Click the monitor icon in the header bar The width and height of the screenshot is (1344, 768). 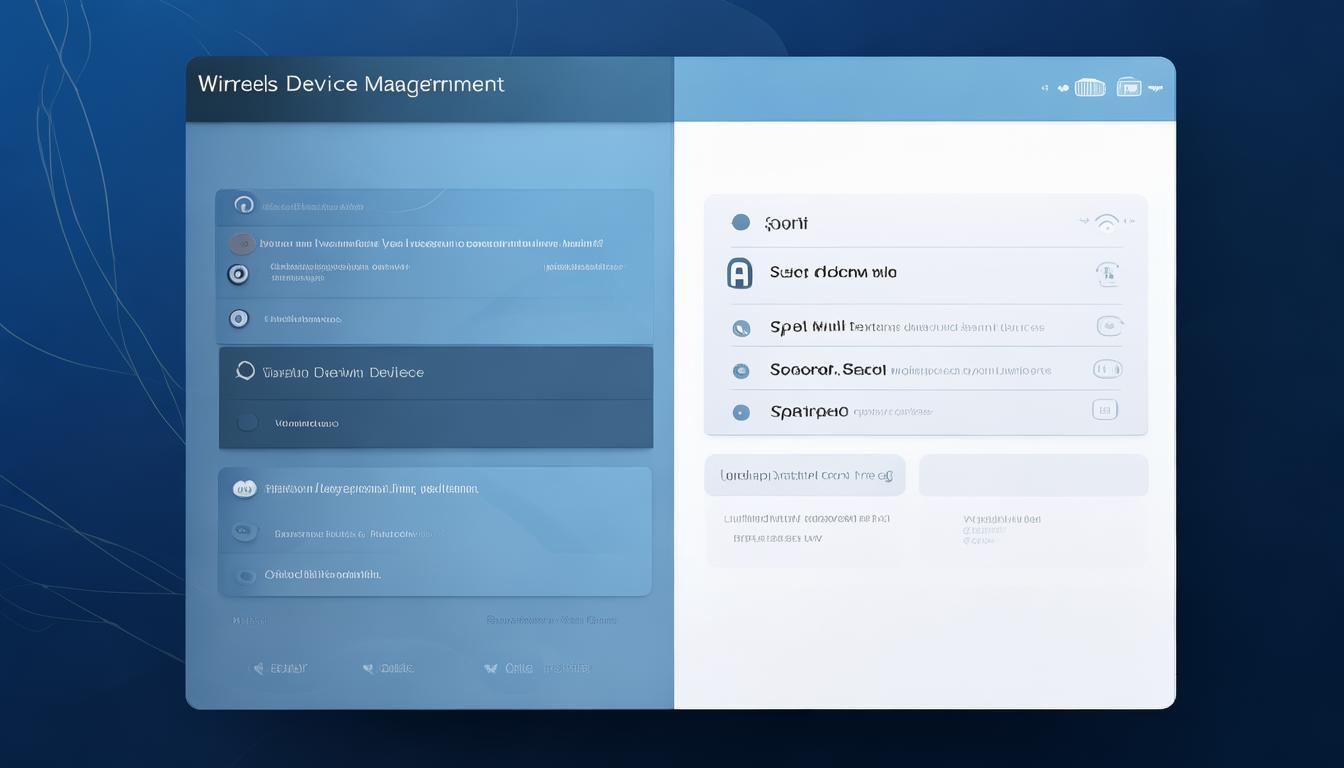(1128, 88)
